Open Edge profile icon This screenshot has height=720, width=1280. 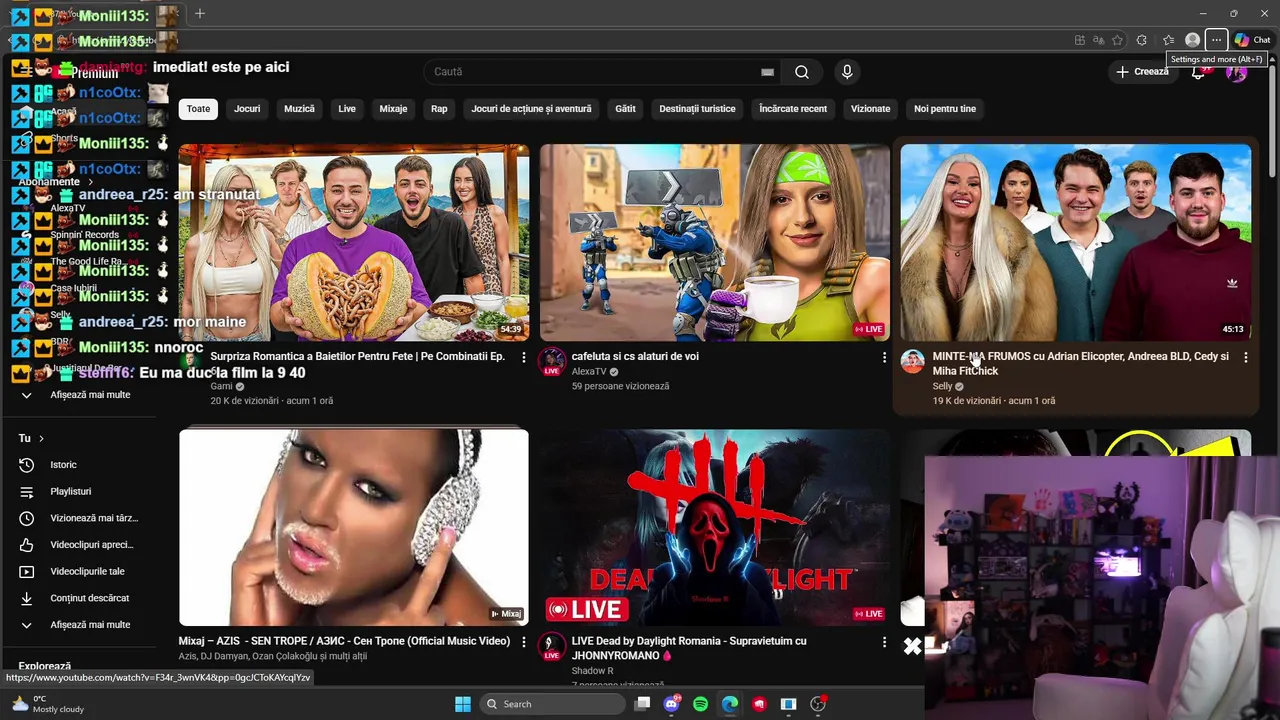(1192, 40)
